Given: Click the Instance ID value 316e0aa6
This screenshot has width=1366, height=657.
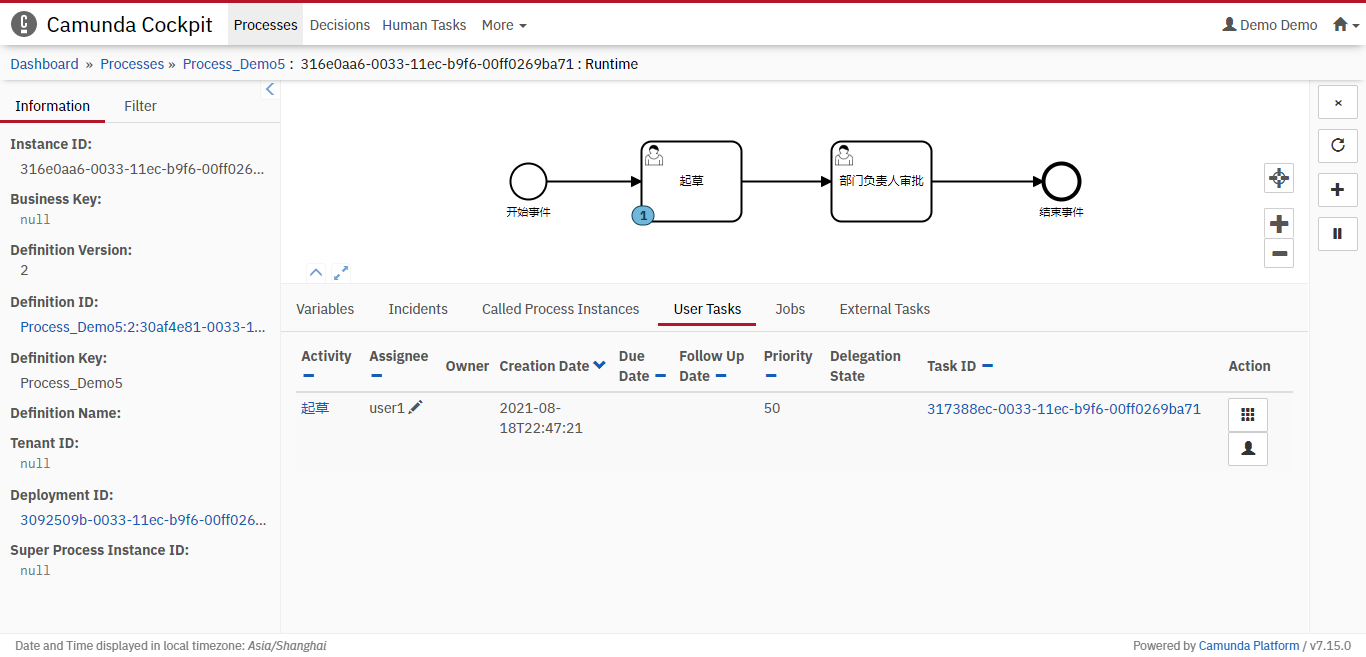Looking at the screenshot, I should pos(143,169).
